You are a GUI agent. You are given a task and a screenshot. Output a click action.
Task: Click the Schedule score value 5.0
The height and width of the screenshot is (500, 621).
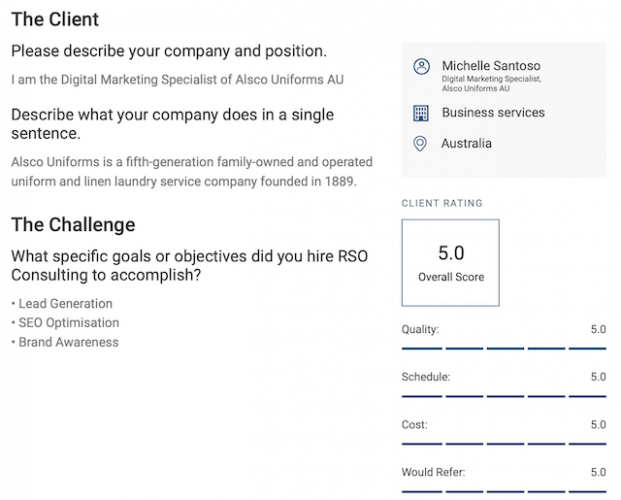[x=598, y=377]
